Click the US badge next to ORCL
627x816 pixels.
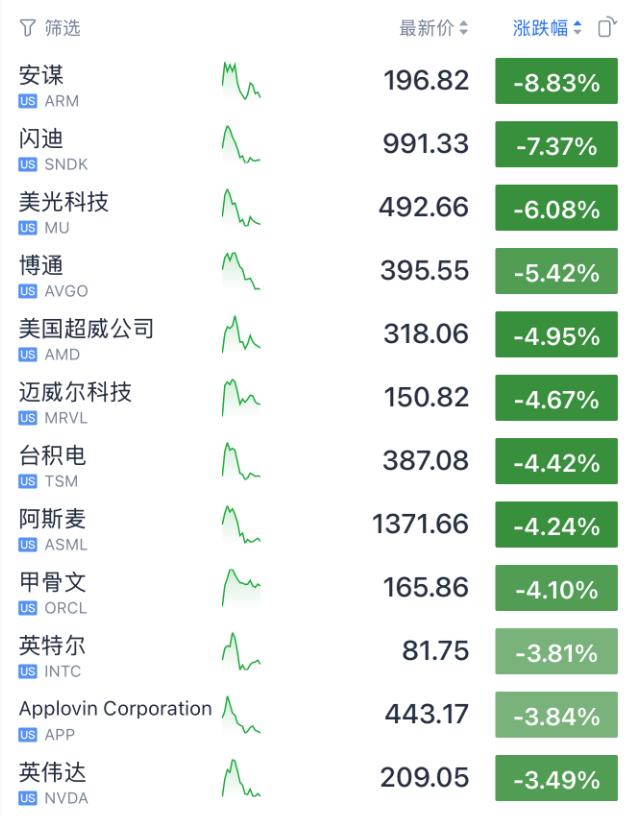coord(28,608)
